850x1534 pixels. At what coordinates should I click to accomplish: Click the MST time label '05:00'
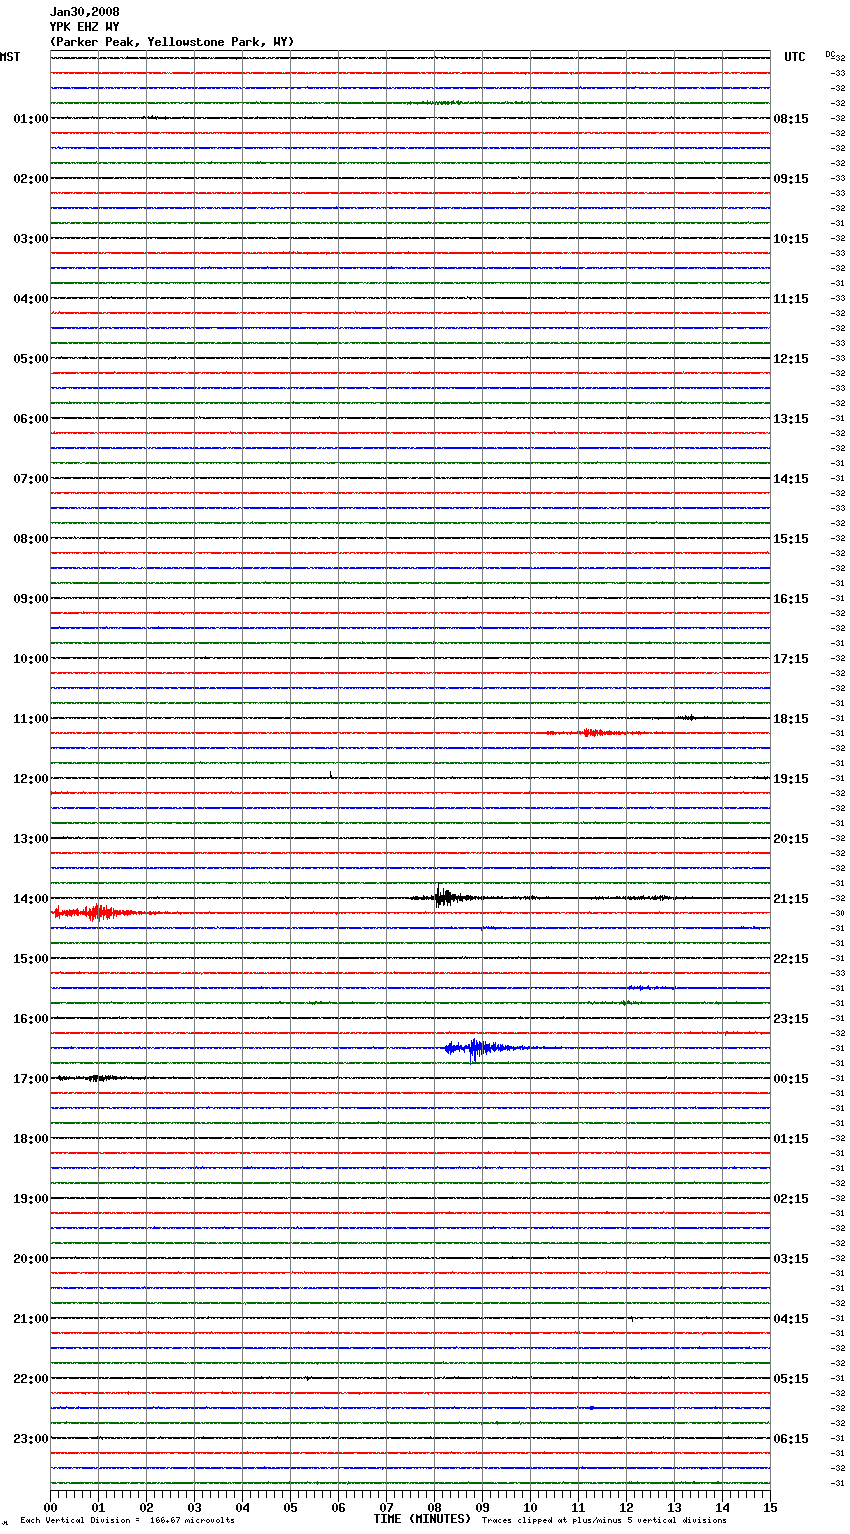pyautogui.click(x=30, y=359)
